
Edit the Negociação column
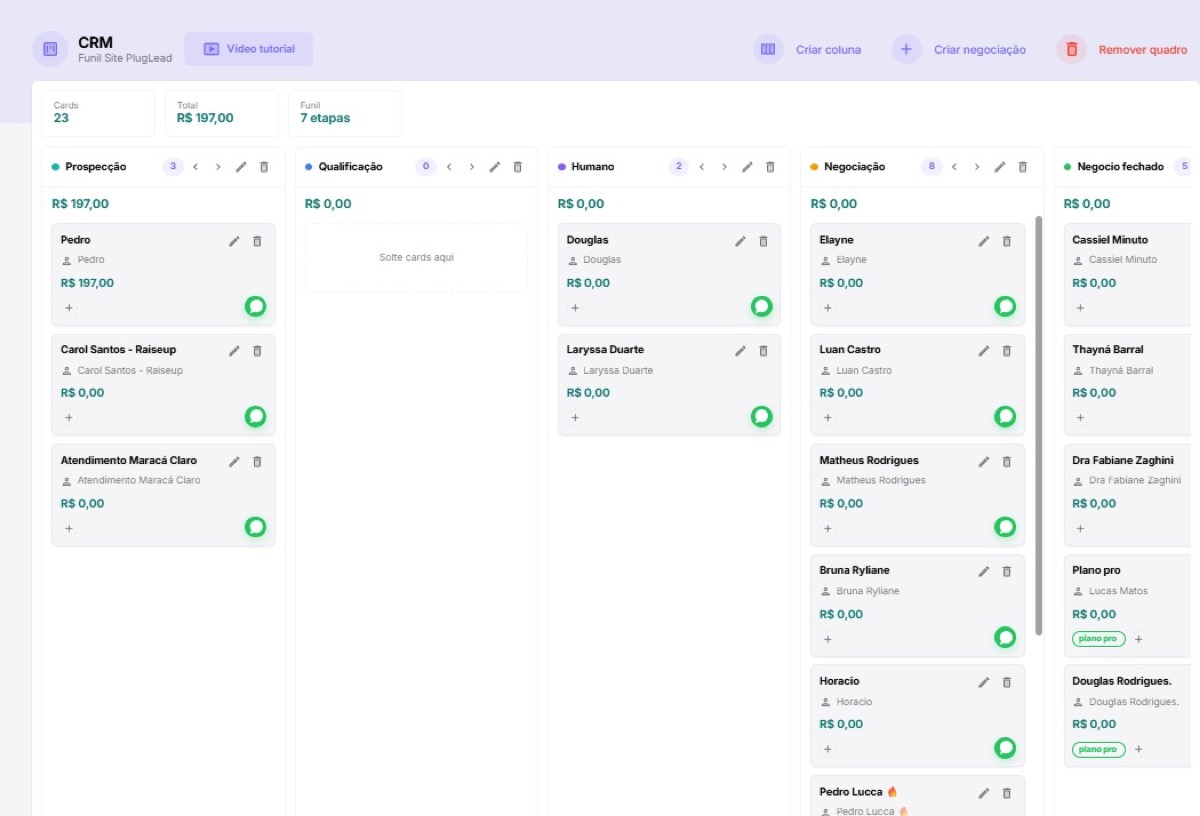click(x=1000, y=167)
